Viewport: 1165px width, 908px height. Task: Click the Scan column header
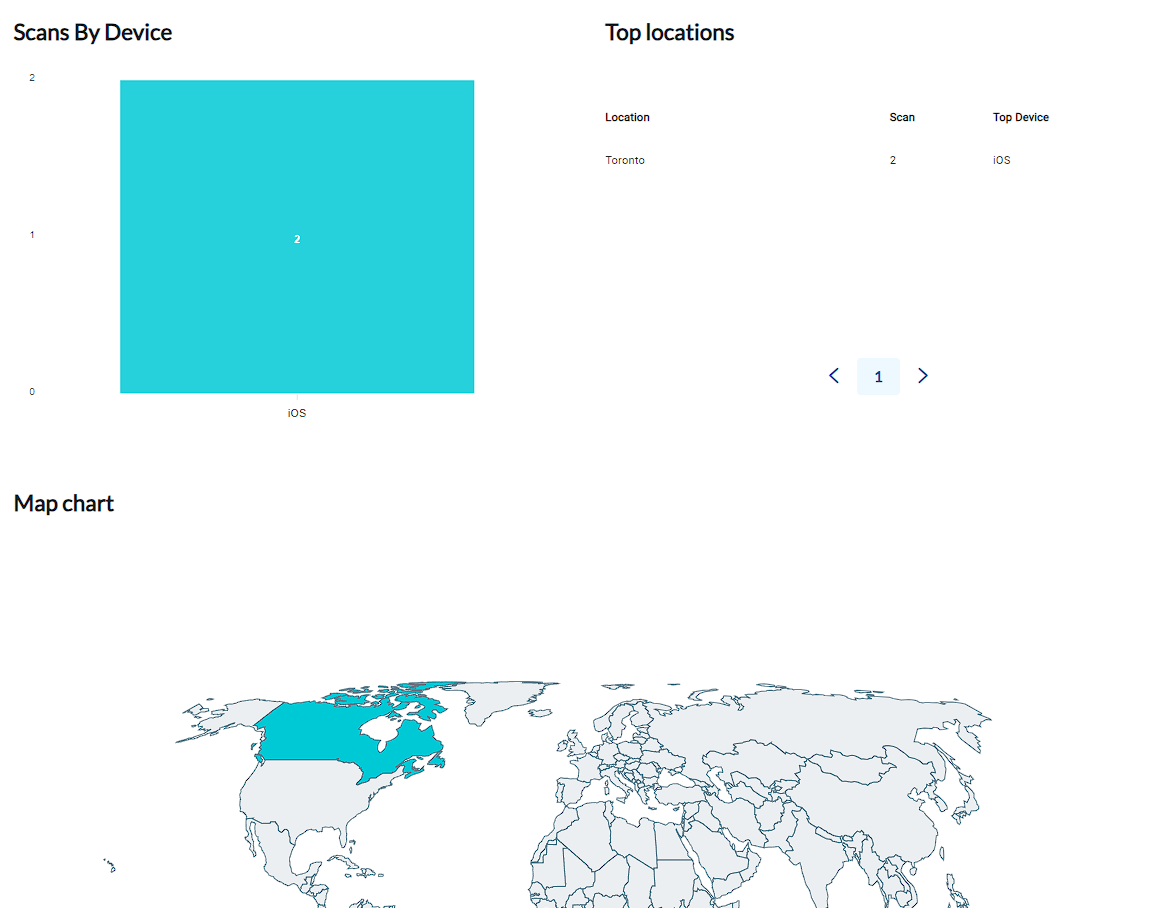point(902,117)
